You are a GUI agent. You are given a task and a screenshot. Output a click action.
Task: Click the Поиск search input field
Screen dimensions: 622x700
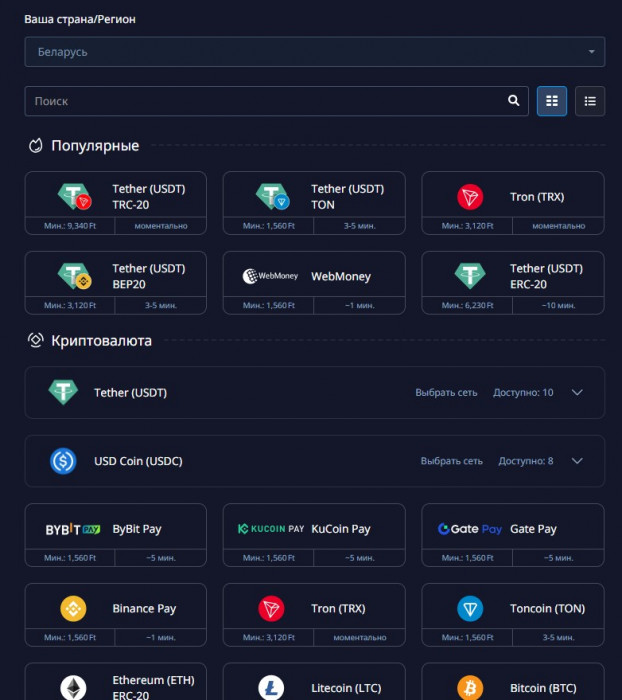(x=276, y=101)
